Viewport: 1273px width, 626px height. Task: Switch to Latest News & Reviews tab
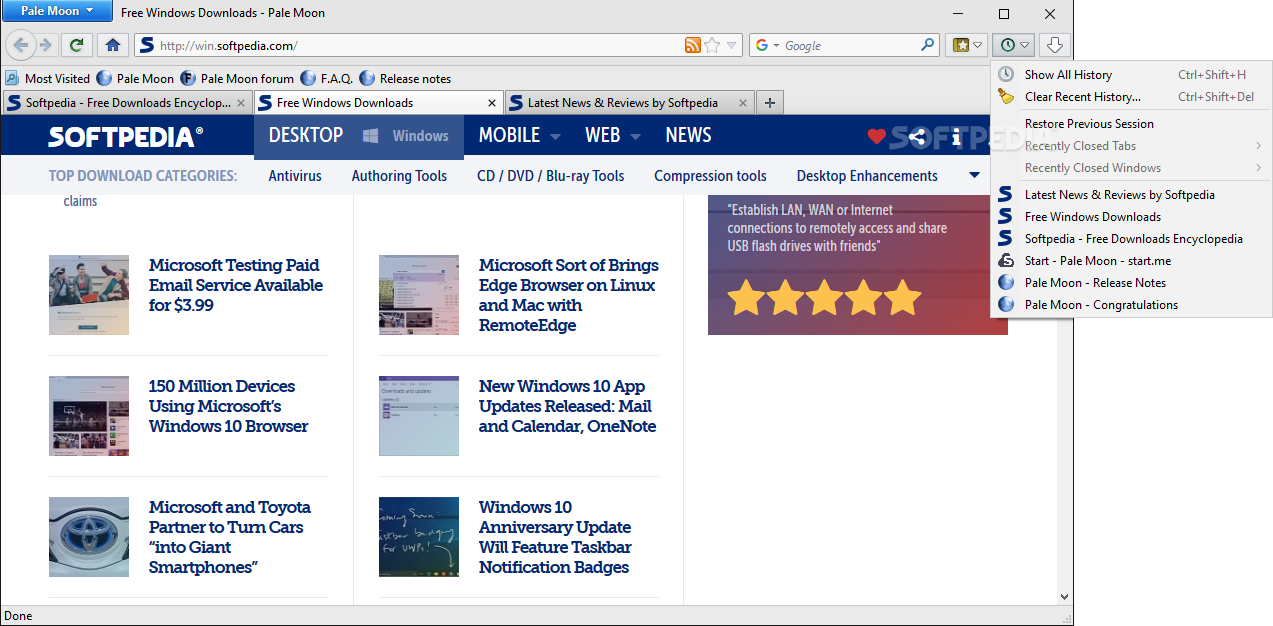(630, 103)
